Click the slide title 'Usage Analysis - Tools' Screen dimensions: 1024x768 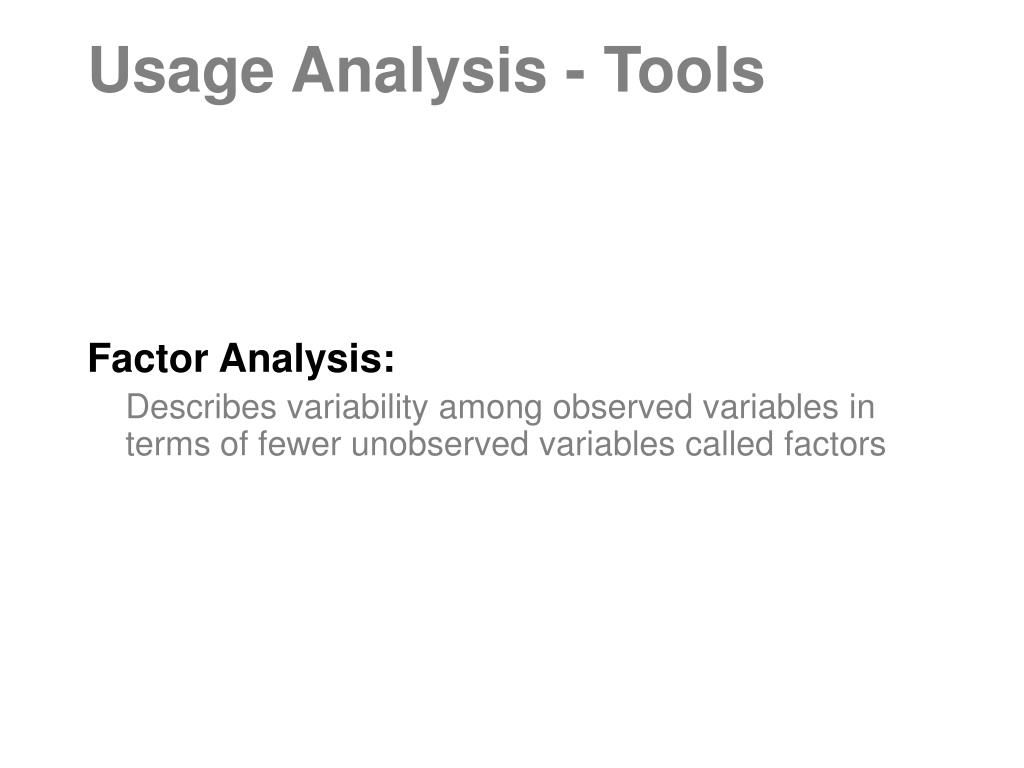pyautogui.click(x=426, y=72)
